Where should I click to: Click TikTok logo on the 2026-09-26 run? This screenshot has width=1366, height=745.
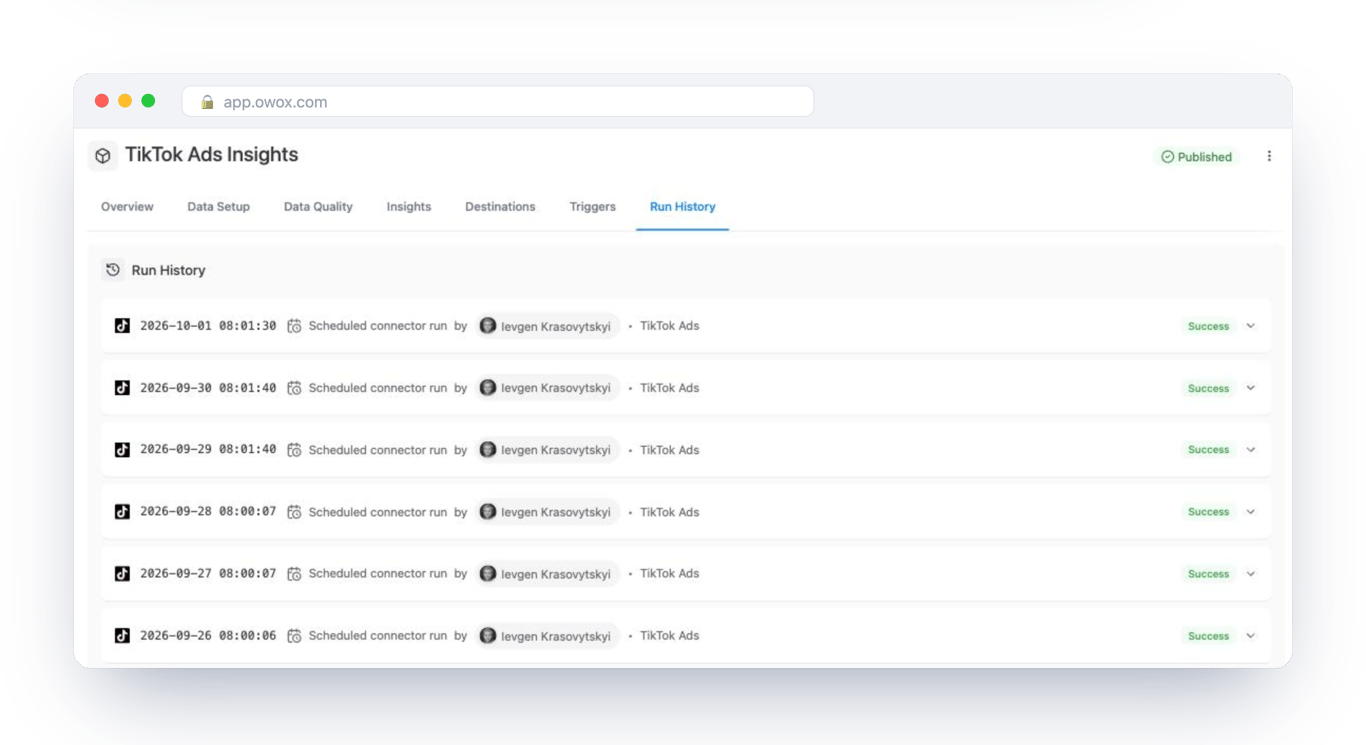[122, 636]
